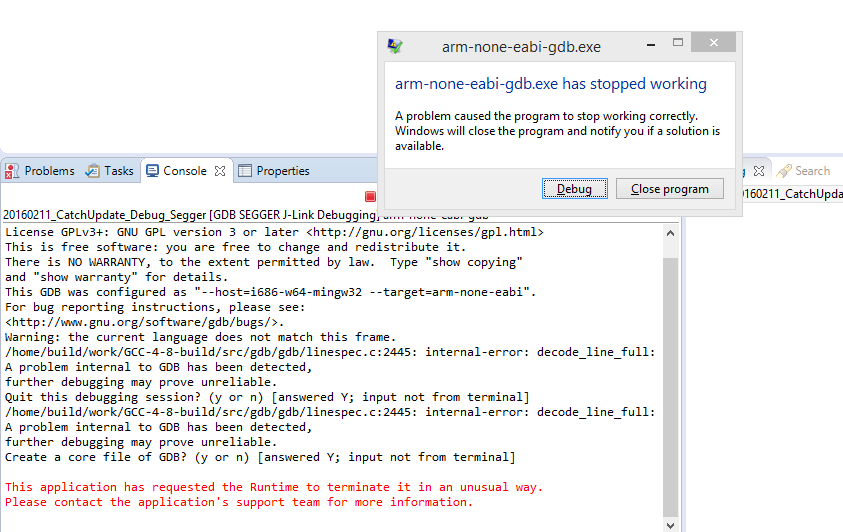Click '160211_CatchUpda' text in right panel
The width and height of the screenshot is (843, 532).
[x=793, y=194]
